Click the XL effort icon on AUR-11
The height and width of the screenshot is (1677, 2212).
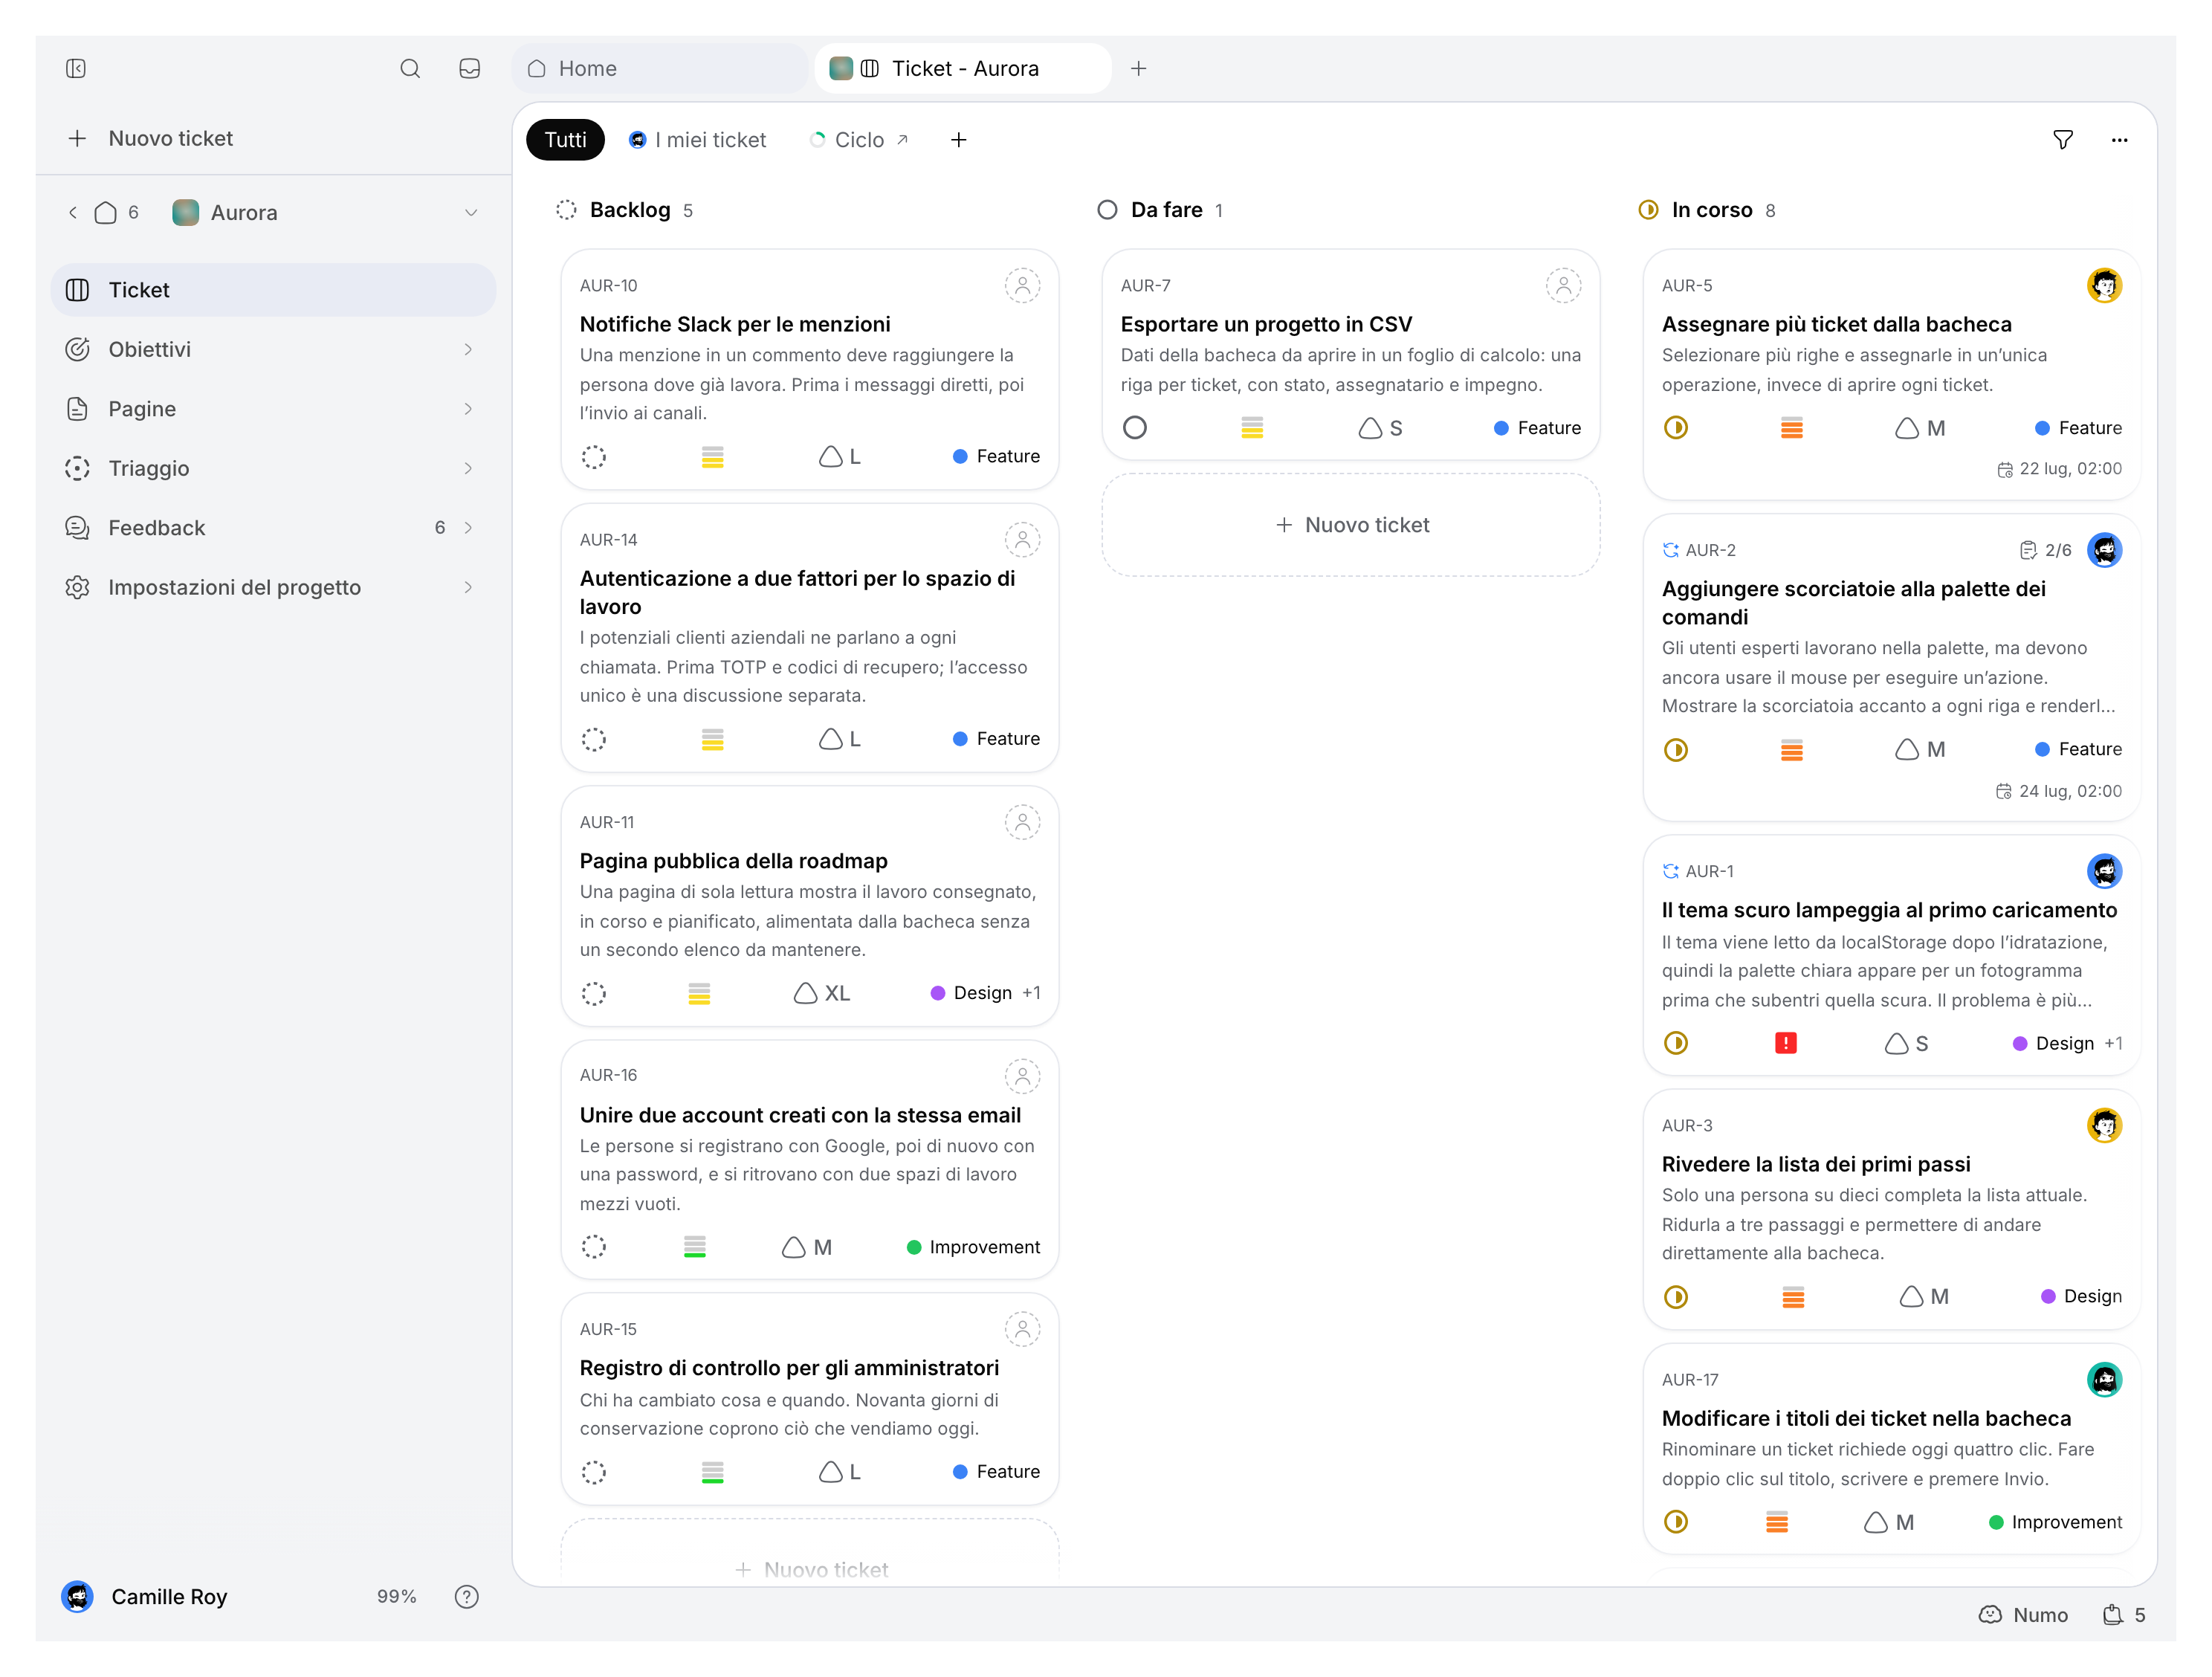click(x=822, y=993)
